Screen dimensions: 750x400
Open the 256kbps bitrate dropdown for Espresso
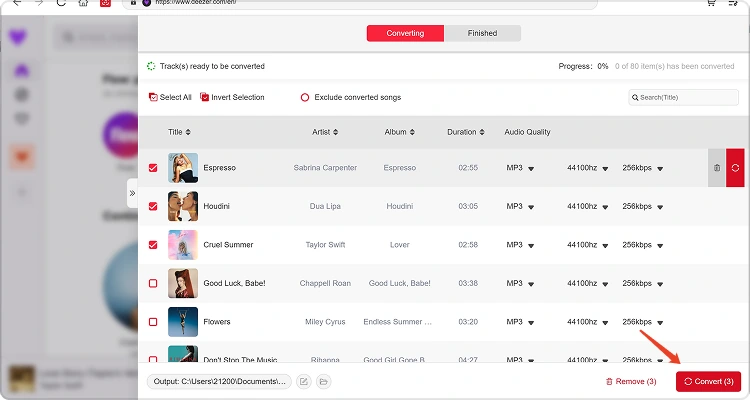point(642,168)
